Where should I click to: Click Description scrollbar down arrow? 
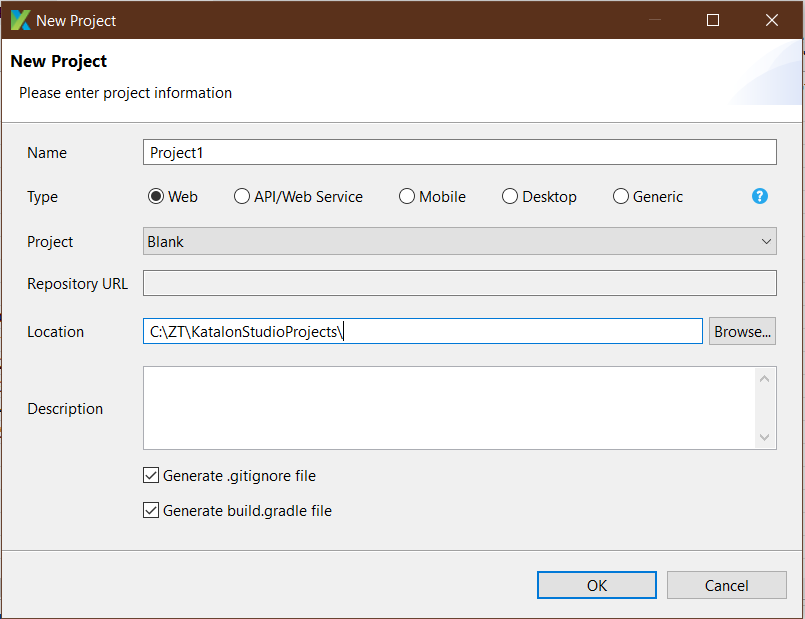[764, 437]
